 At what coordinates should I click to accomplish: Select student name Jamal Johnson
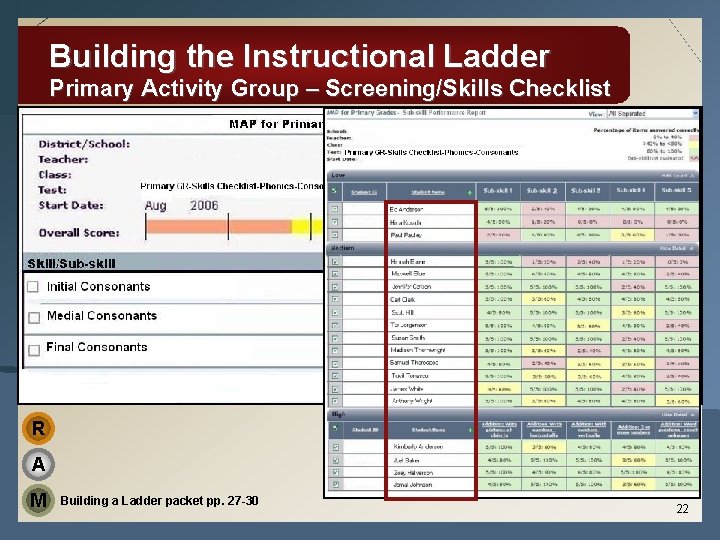[412, 484]
